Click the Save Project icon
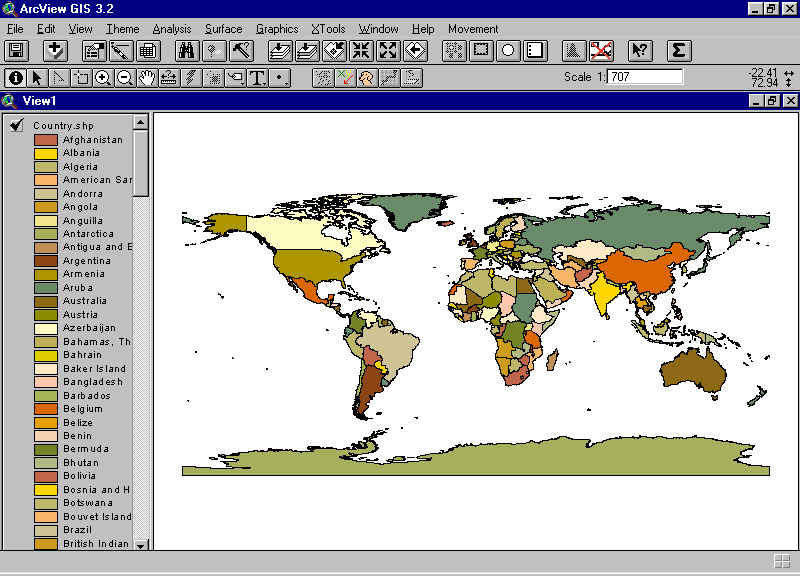This screenshot has width=800, height=576. pyautogui.click(x=15, y=51)
